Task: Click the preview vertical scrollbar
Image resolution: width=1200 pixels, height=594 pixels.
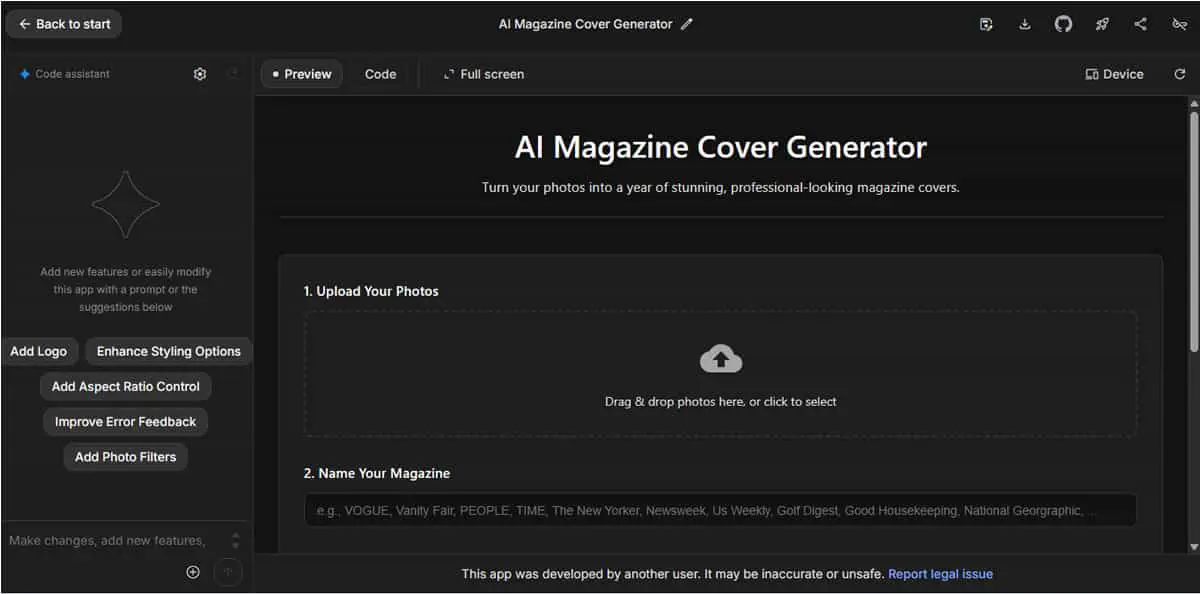Action: pyautogui.click(x=1194, y=230)
